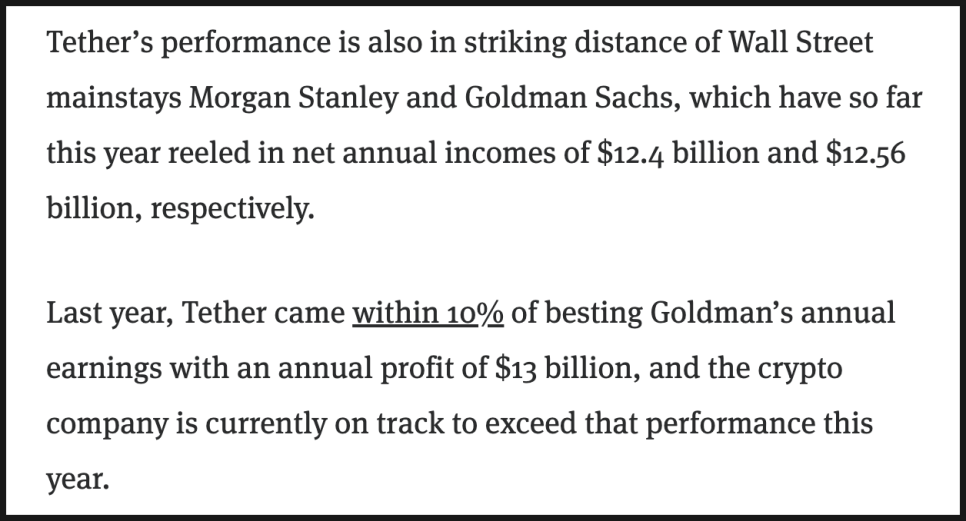966x521 pixels.
Task: Click the word "striking" in the first line
Action: 512,44
